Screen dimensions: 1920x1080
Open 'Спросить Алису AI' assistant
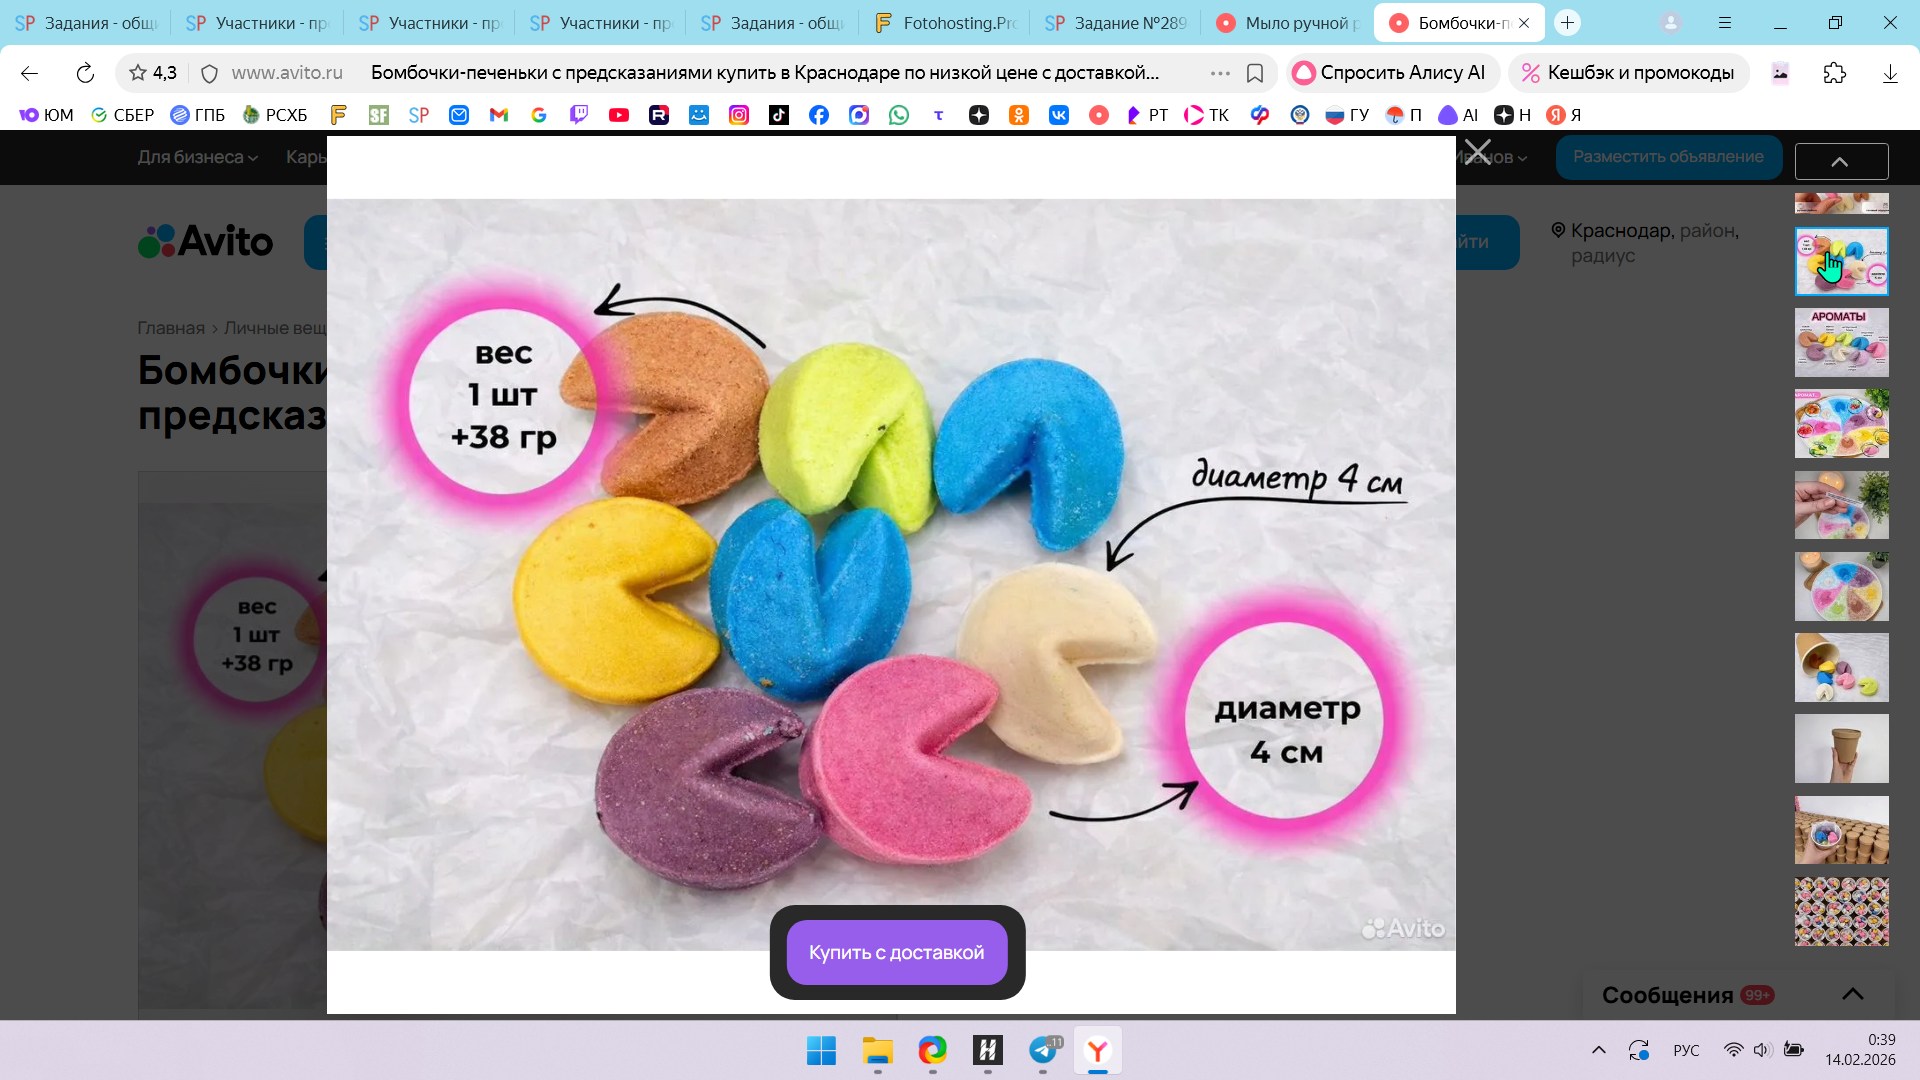(x=1390, y=73)
